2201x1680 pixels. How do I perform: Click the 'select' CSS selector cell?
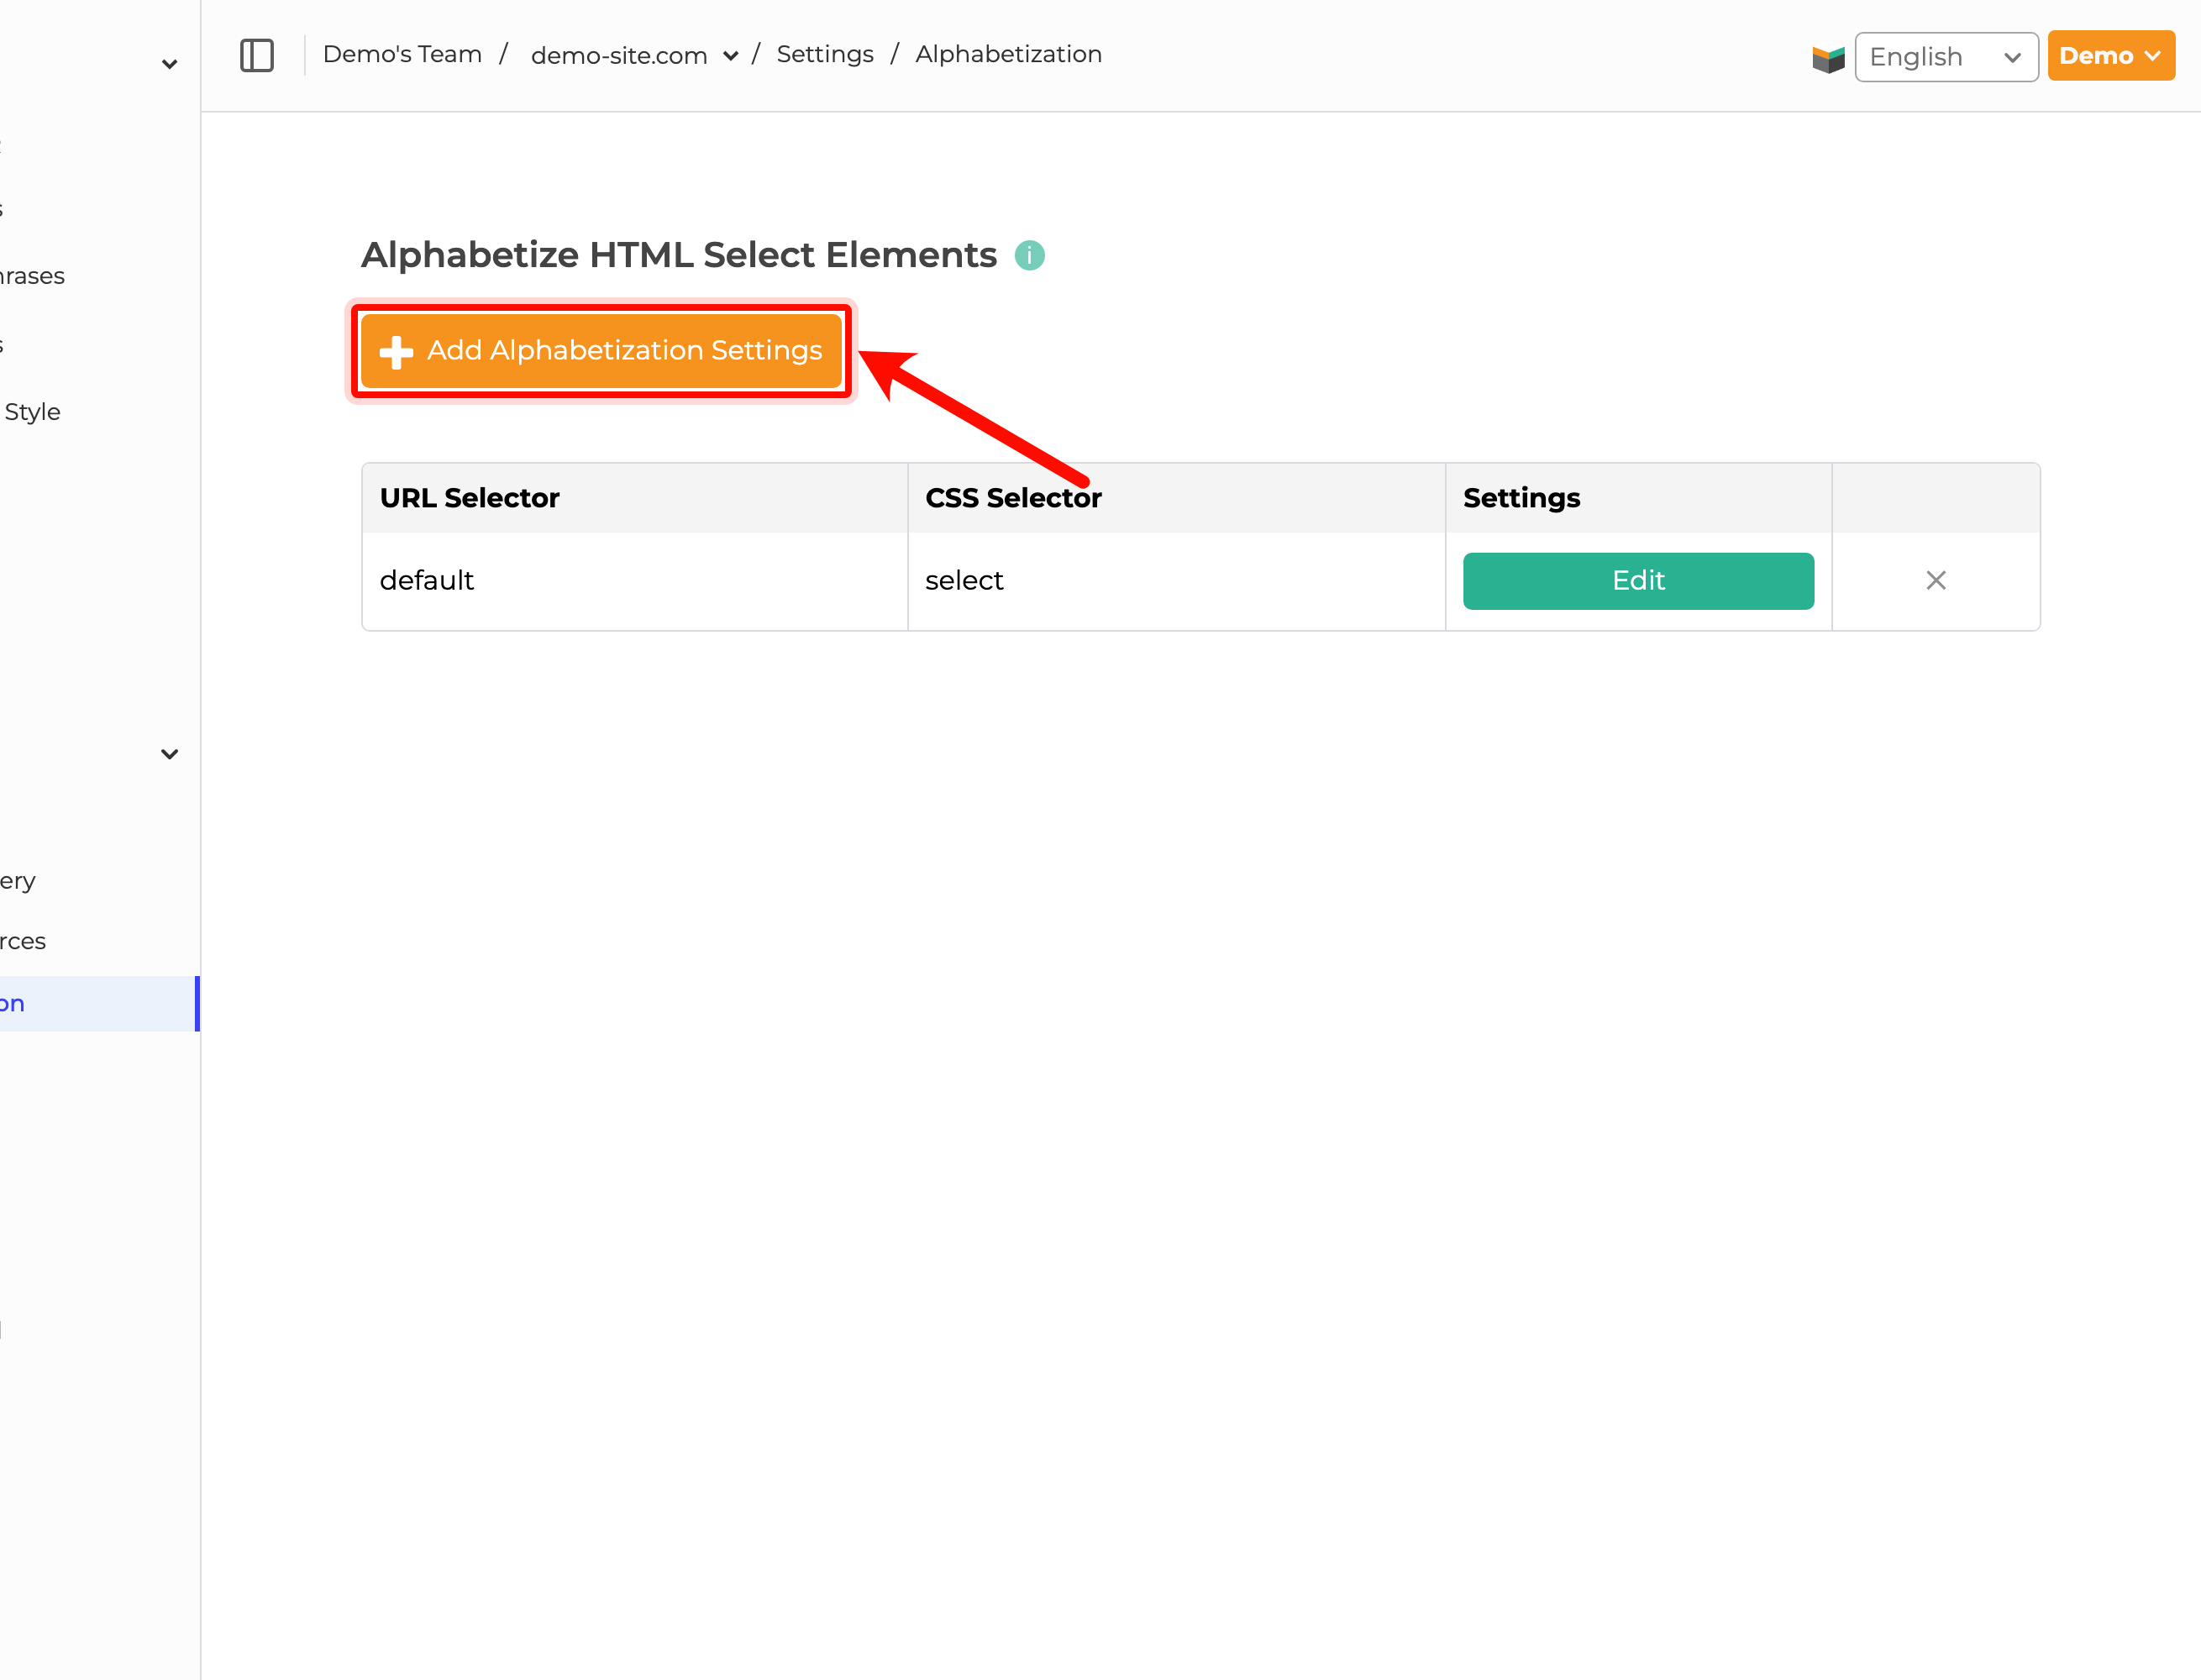point(1176,581)
